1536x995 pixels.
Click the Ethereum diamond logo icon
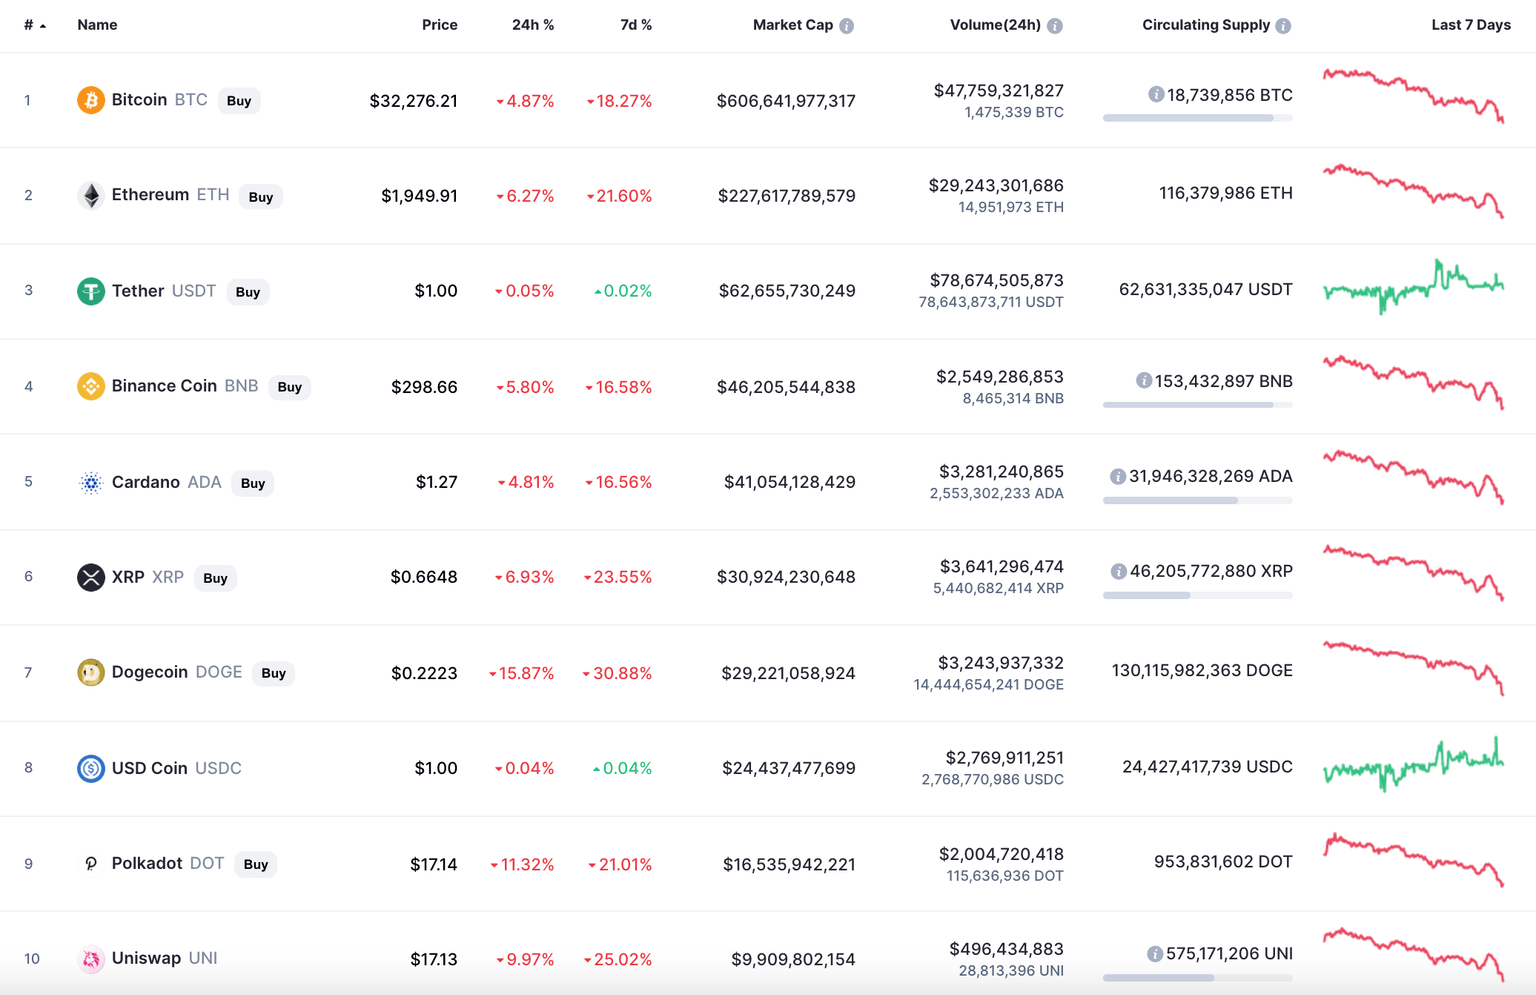point(90,195)
